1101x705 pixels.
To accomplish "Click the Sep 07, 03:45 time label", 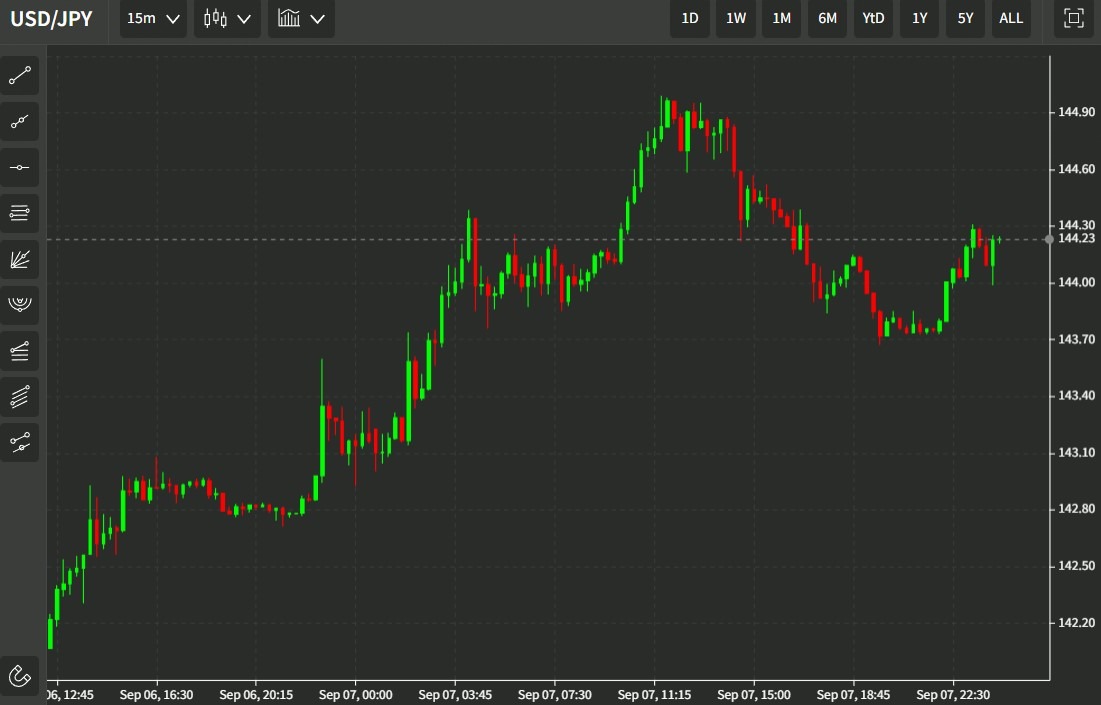I will (x=455, y=694).
